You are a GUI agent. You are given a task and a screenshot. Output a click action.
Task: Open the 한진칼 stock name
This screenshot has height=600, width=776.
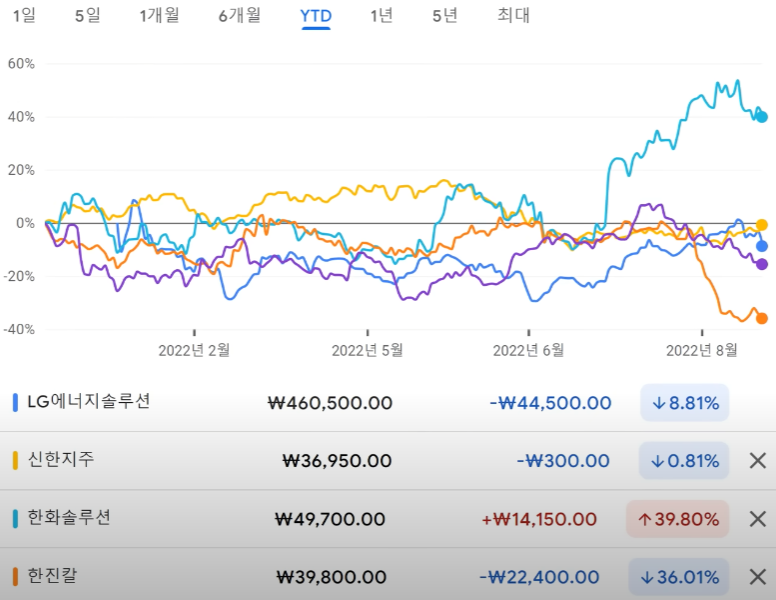[52, 575]
